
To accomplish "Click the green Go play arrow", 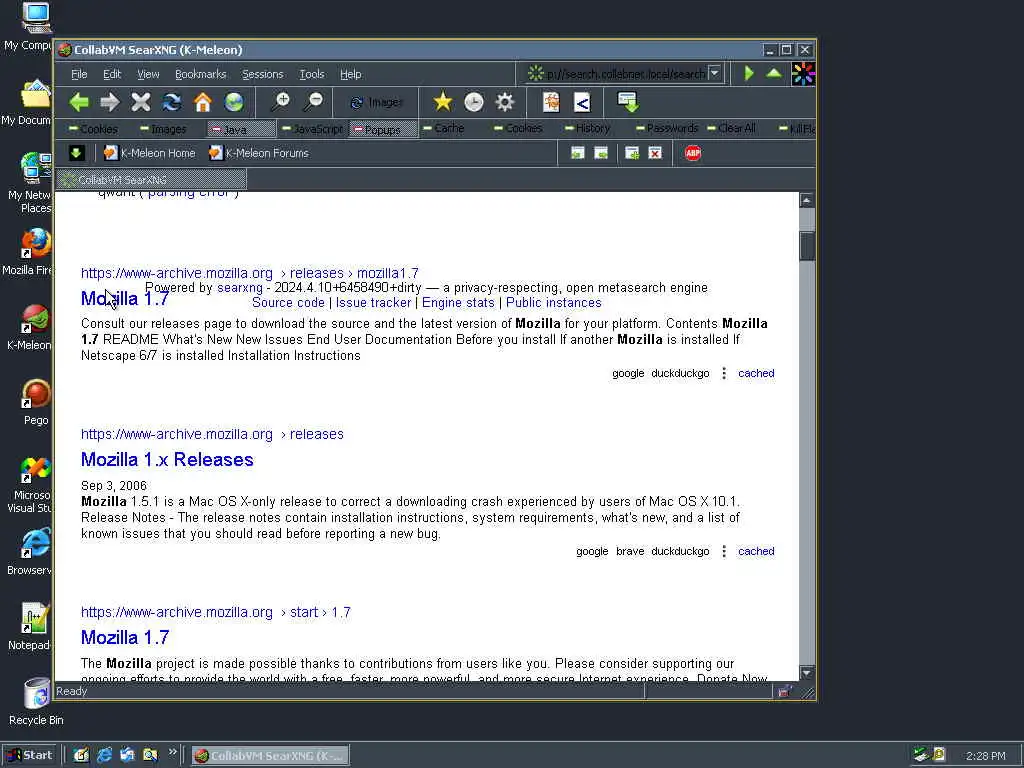I will pyautogui.click(x=749, y=73).
